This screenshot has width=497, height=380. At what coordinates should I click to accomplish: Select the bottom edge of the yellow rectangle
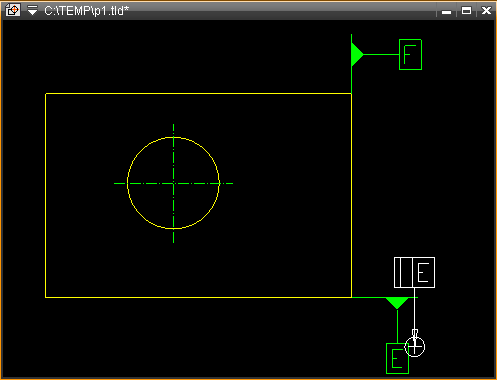[198, 297]
